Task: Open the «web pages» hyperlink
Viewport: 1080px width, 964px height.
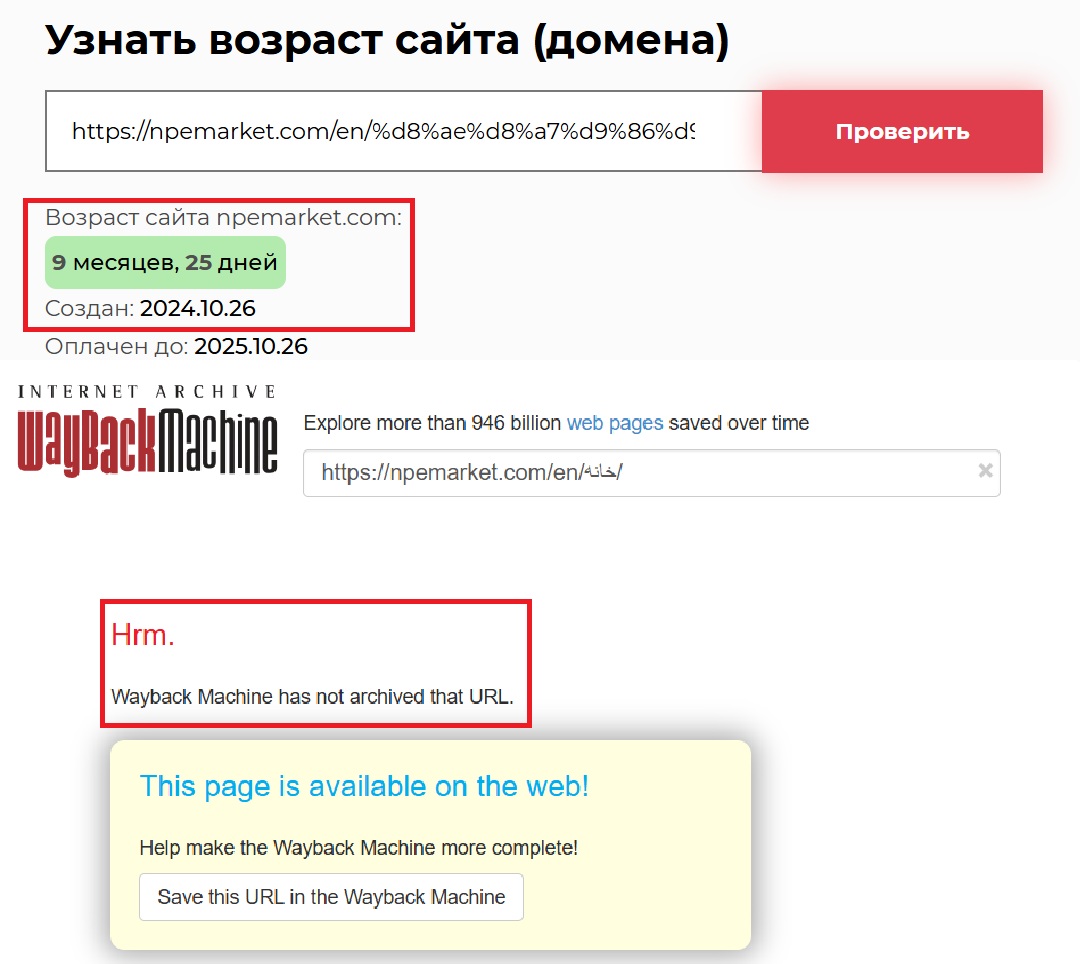Action: (614, 423)
